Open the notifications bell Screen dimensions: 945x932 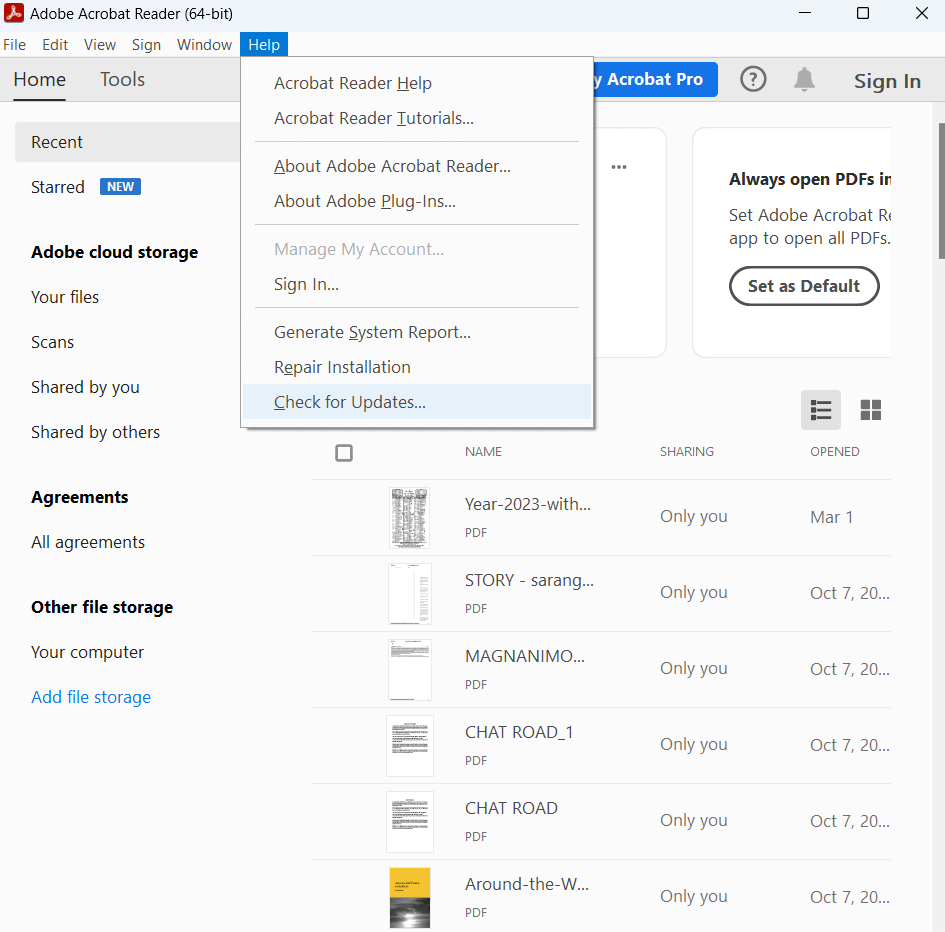tap(804, 79)
